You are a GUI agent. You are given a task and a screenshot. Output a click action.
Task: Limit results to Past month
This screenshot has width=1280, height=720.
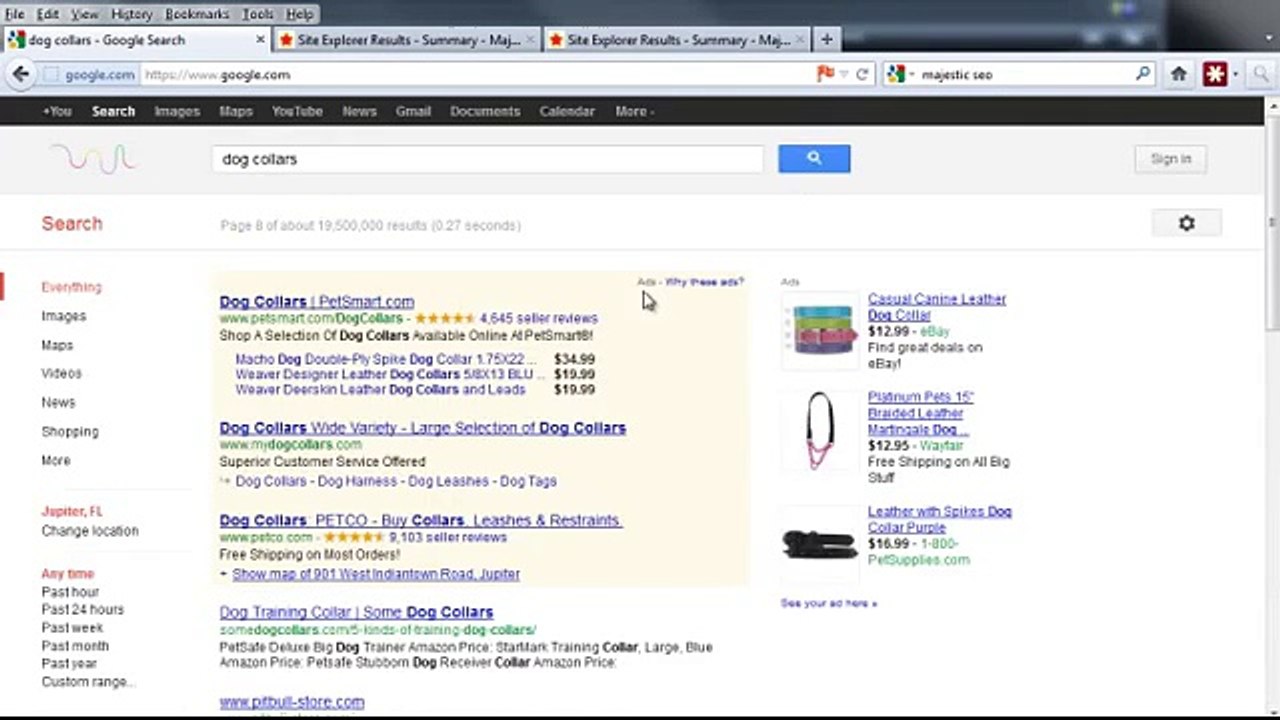(75, 646)
